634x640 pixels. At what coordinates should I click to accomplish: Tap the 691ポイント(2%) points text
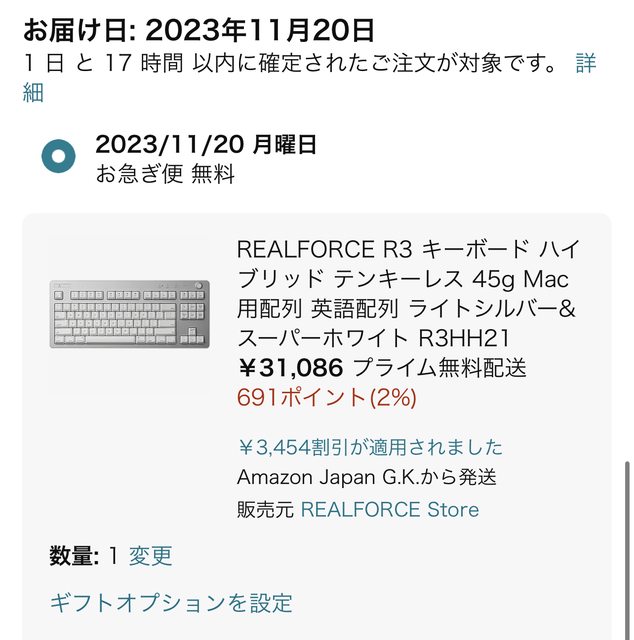click(327, 397)
